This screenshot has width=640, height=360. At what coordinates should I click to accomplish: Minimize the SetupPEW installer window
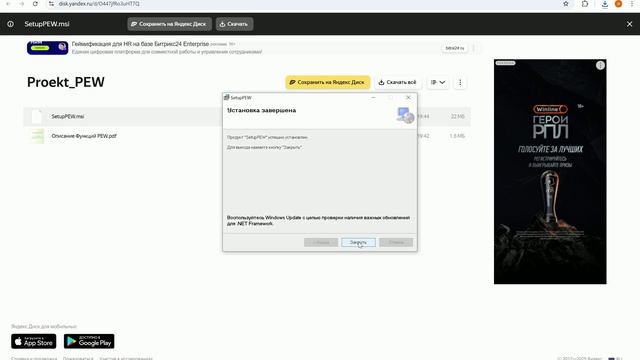coord(373,98)
